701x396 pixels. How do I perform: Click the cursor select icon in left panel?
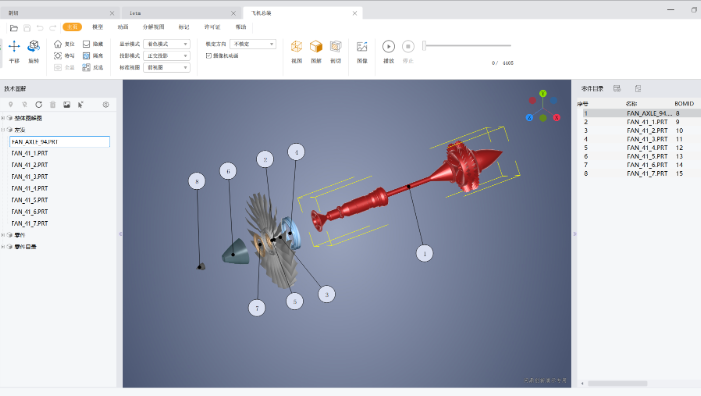pos(80,105)
